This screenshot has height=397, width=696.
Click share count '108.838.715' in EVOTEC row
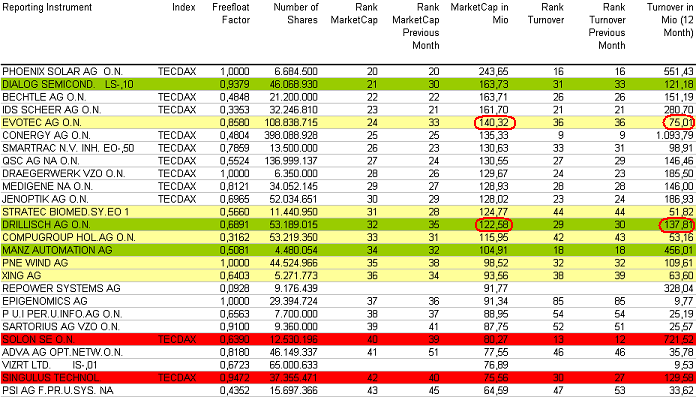291,123
